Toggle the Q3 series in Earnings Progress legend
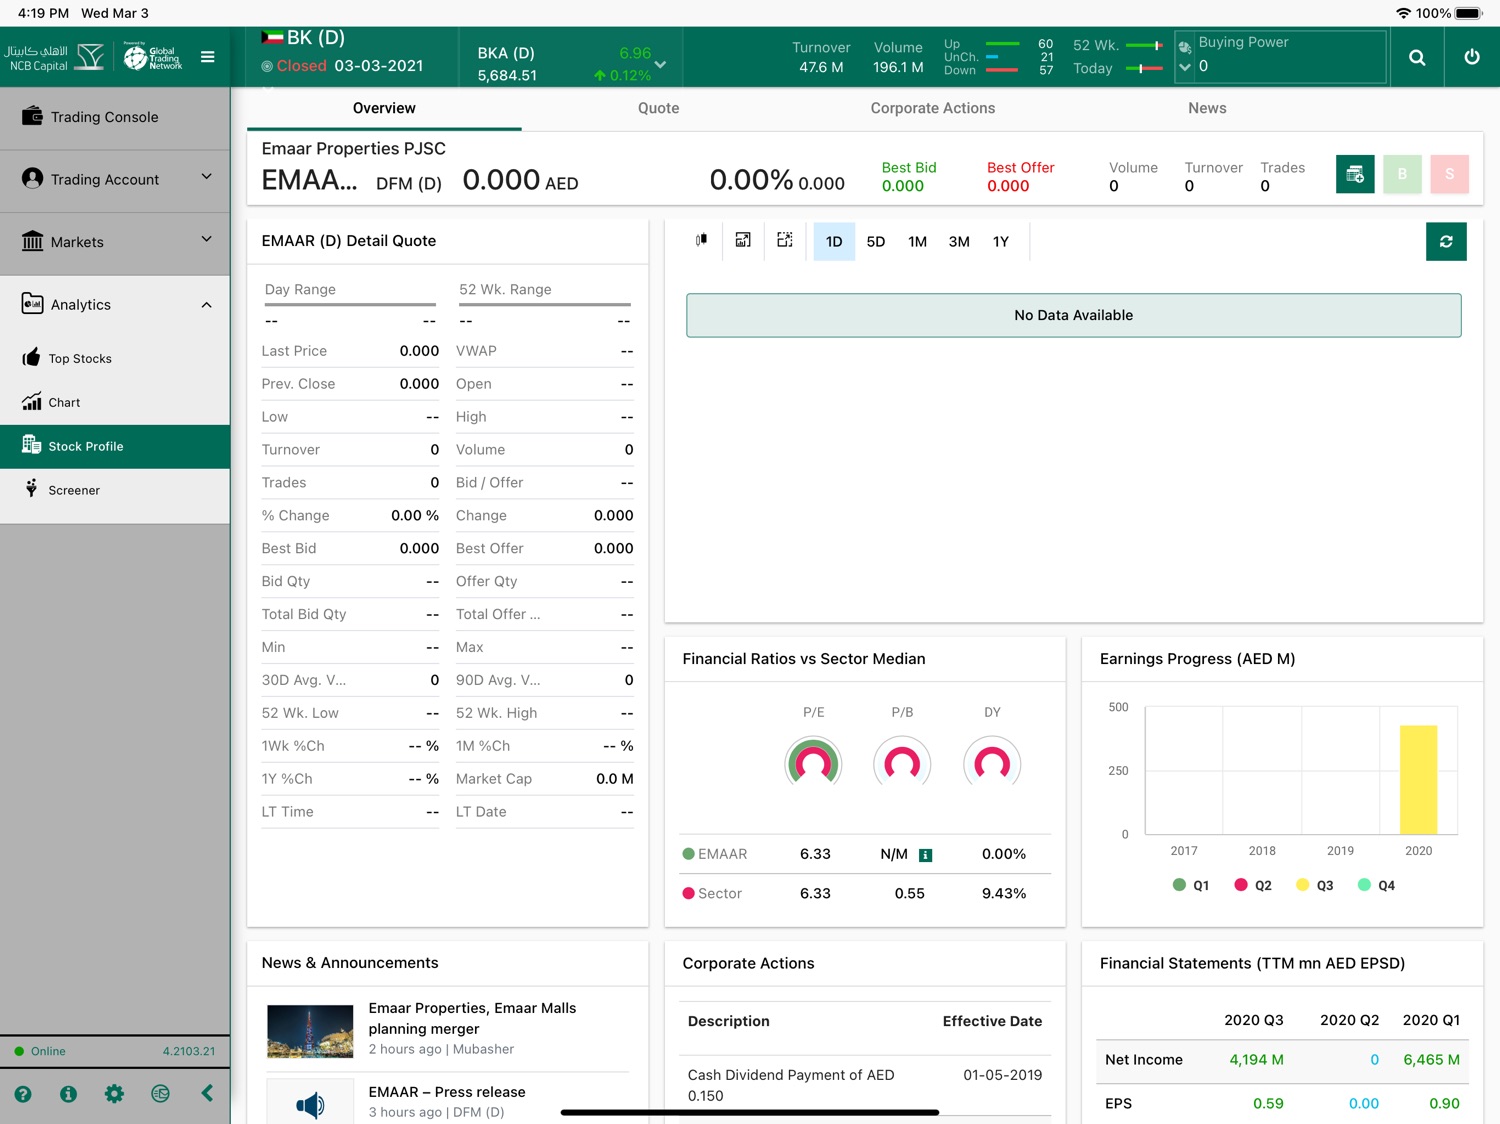The width and height of the screenshot is (1500, 1124). (1315, 885)
